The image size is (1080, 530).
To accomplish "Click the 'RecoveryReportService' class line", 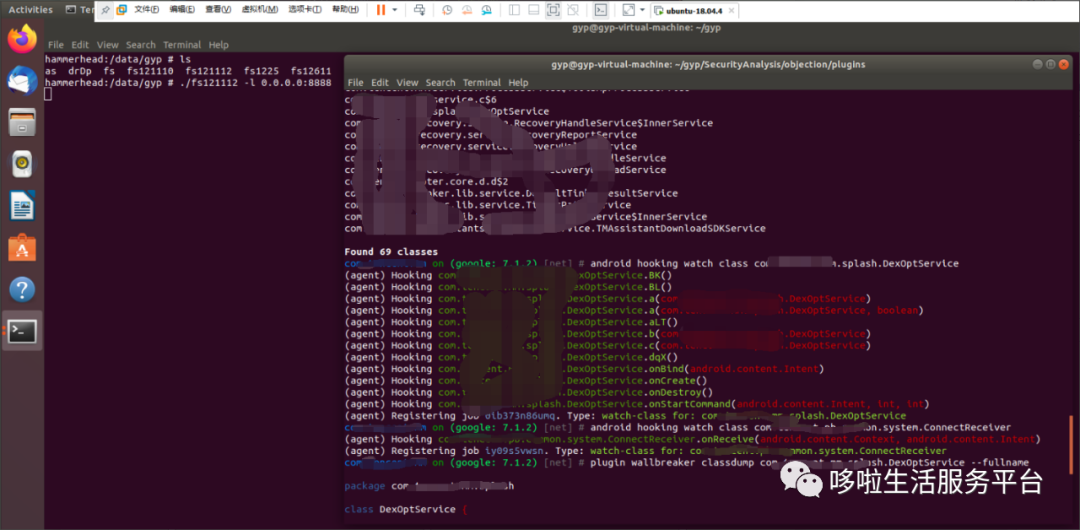I will [490, 134].
